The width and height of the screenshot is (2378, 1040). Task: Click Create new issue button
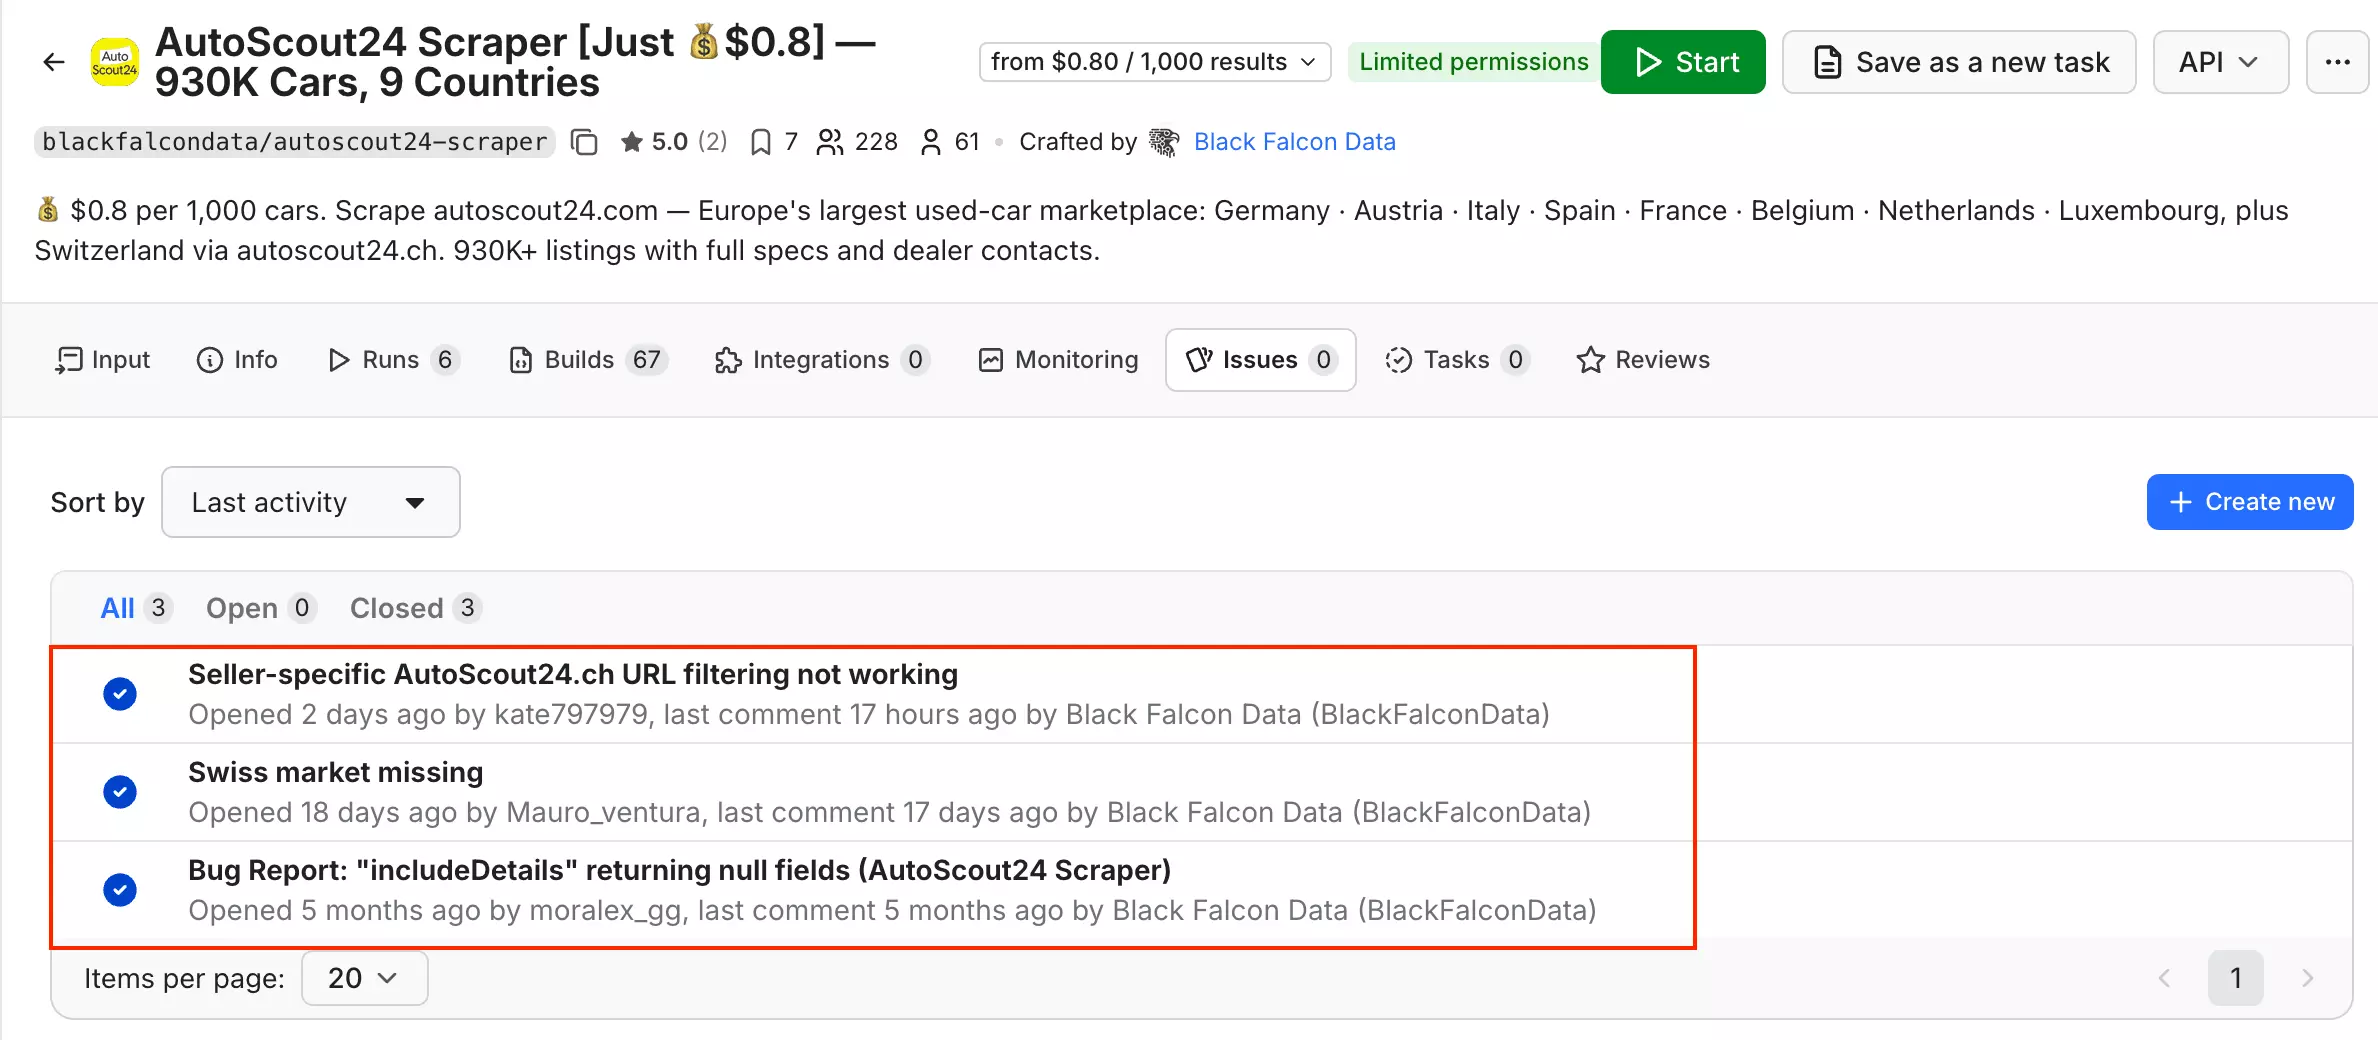(2250, 502)
